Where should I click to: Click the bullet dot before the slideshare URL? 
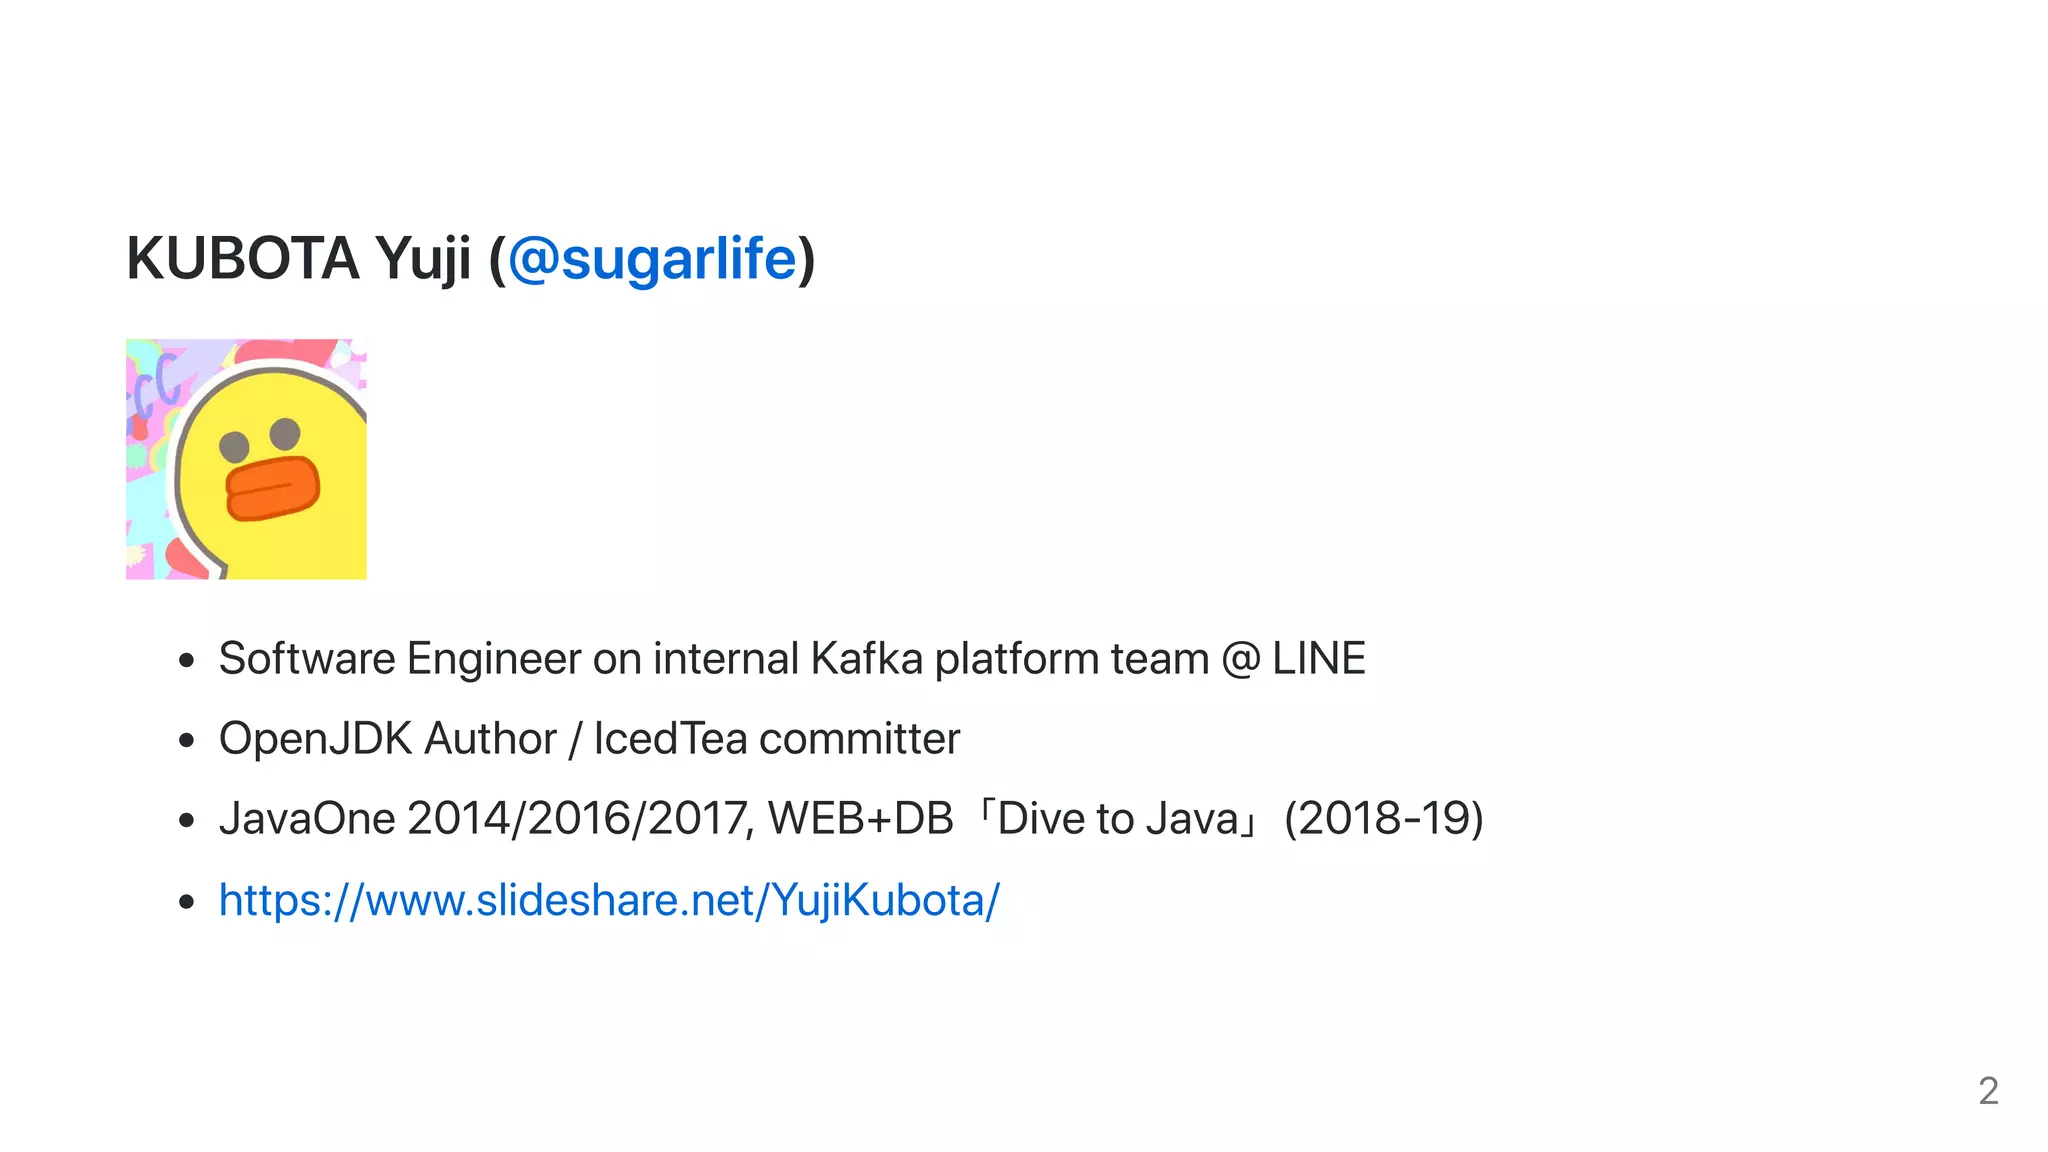point(186,902)
